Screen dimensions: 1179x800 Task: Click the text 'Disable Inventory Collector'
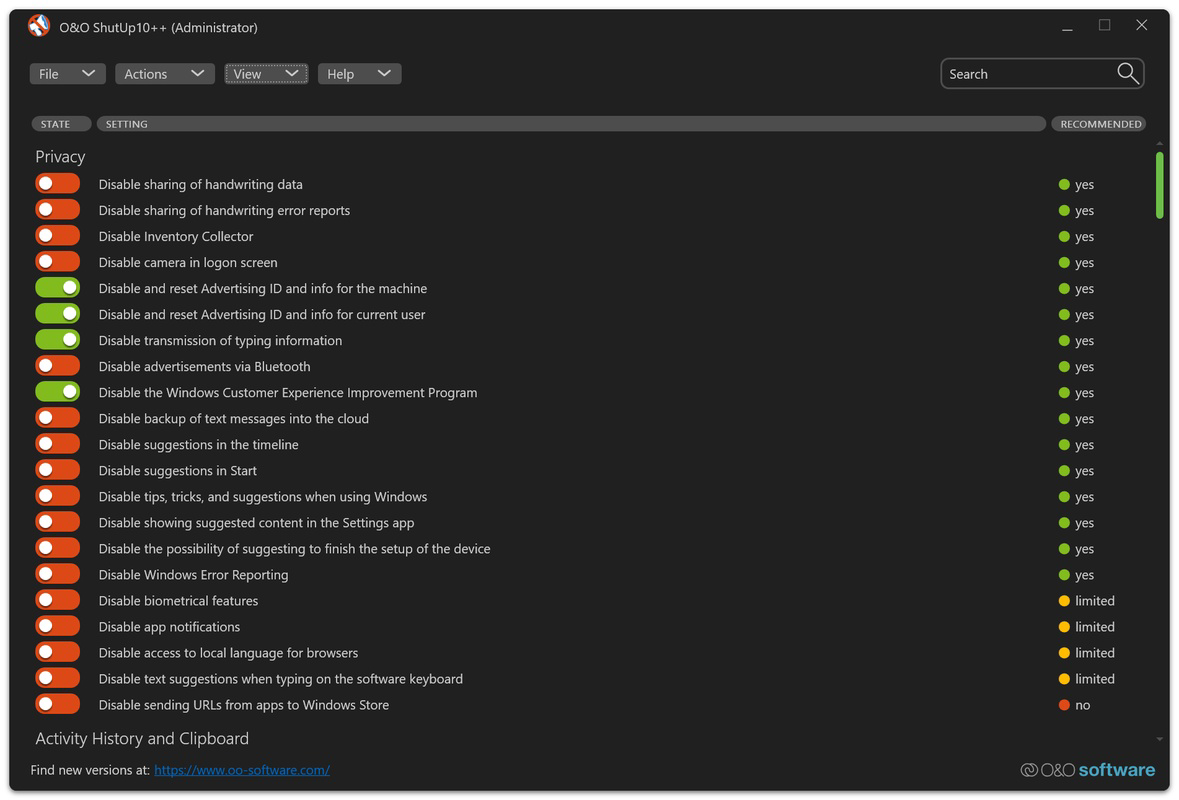pyautogui.click(x=176, y=236)
